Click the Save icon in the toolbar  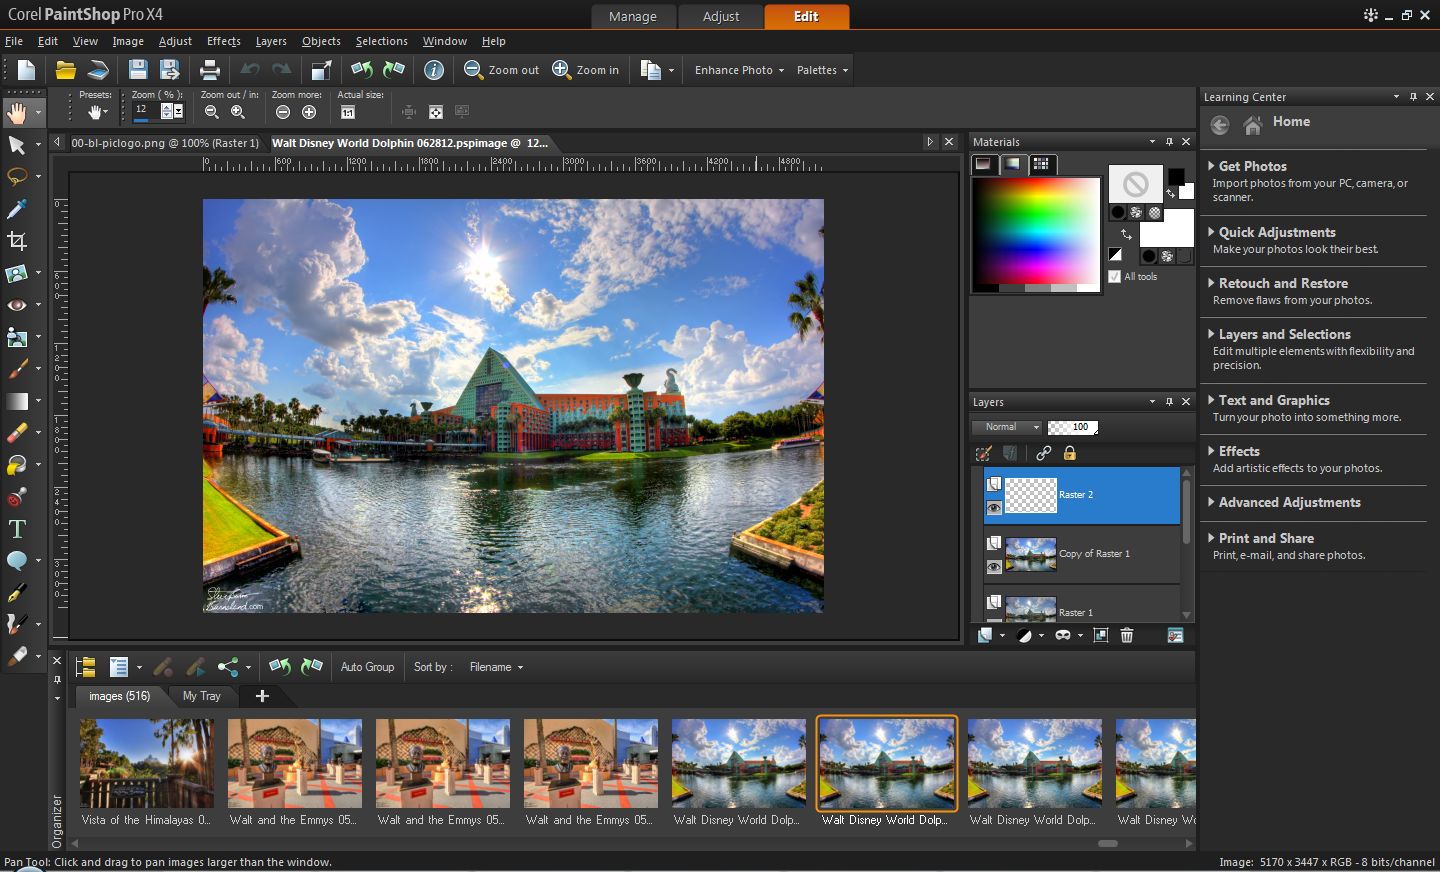pyautogui.click(x=138, y=70)
